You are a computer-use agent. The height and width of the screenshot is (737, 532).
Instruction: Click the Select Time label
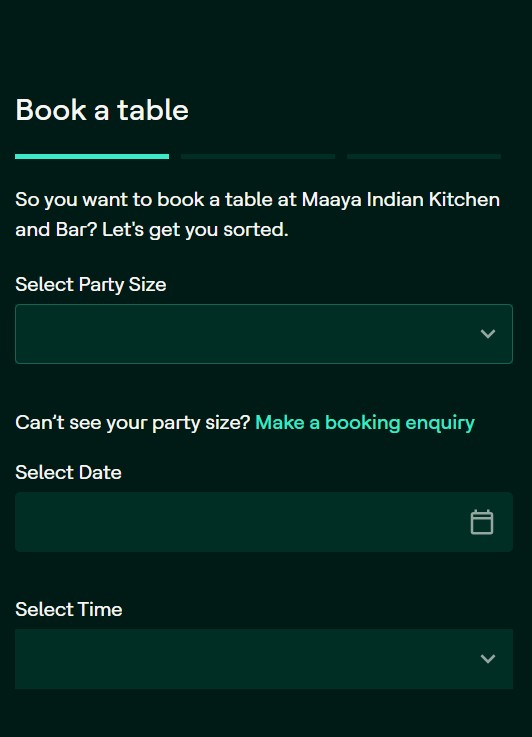[x=69, y=609]
